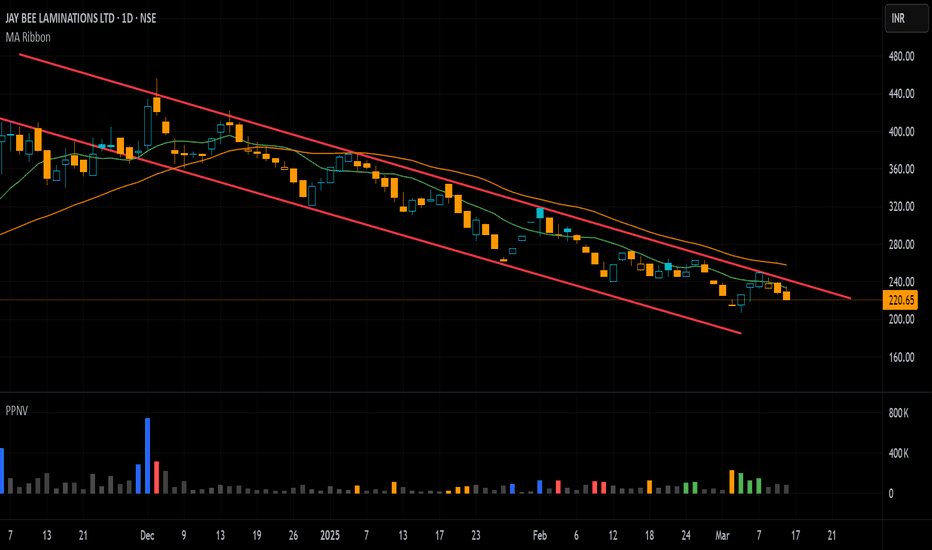This screenshot has height=550, width=932.
Task: Click the last orange candlestick at 220
Action: pos(786,296)
